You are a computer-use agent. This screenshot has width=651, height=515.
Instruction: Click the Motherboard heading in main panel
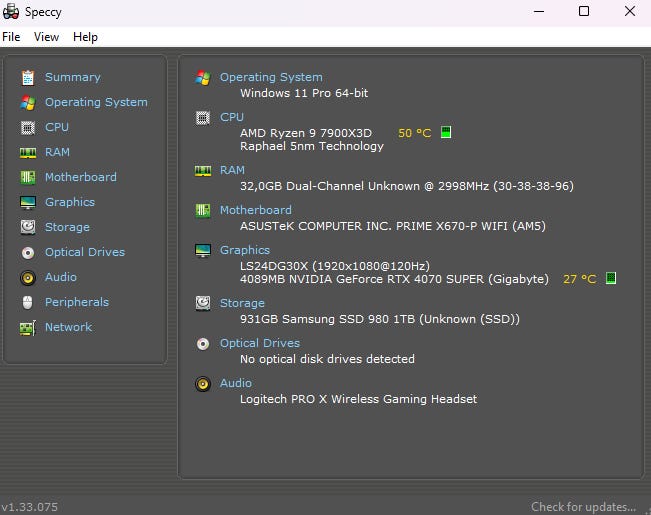(256, 210)
